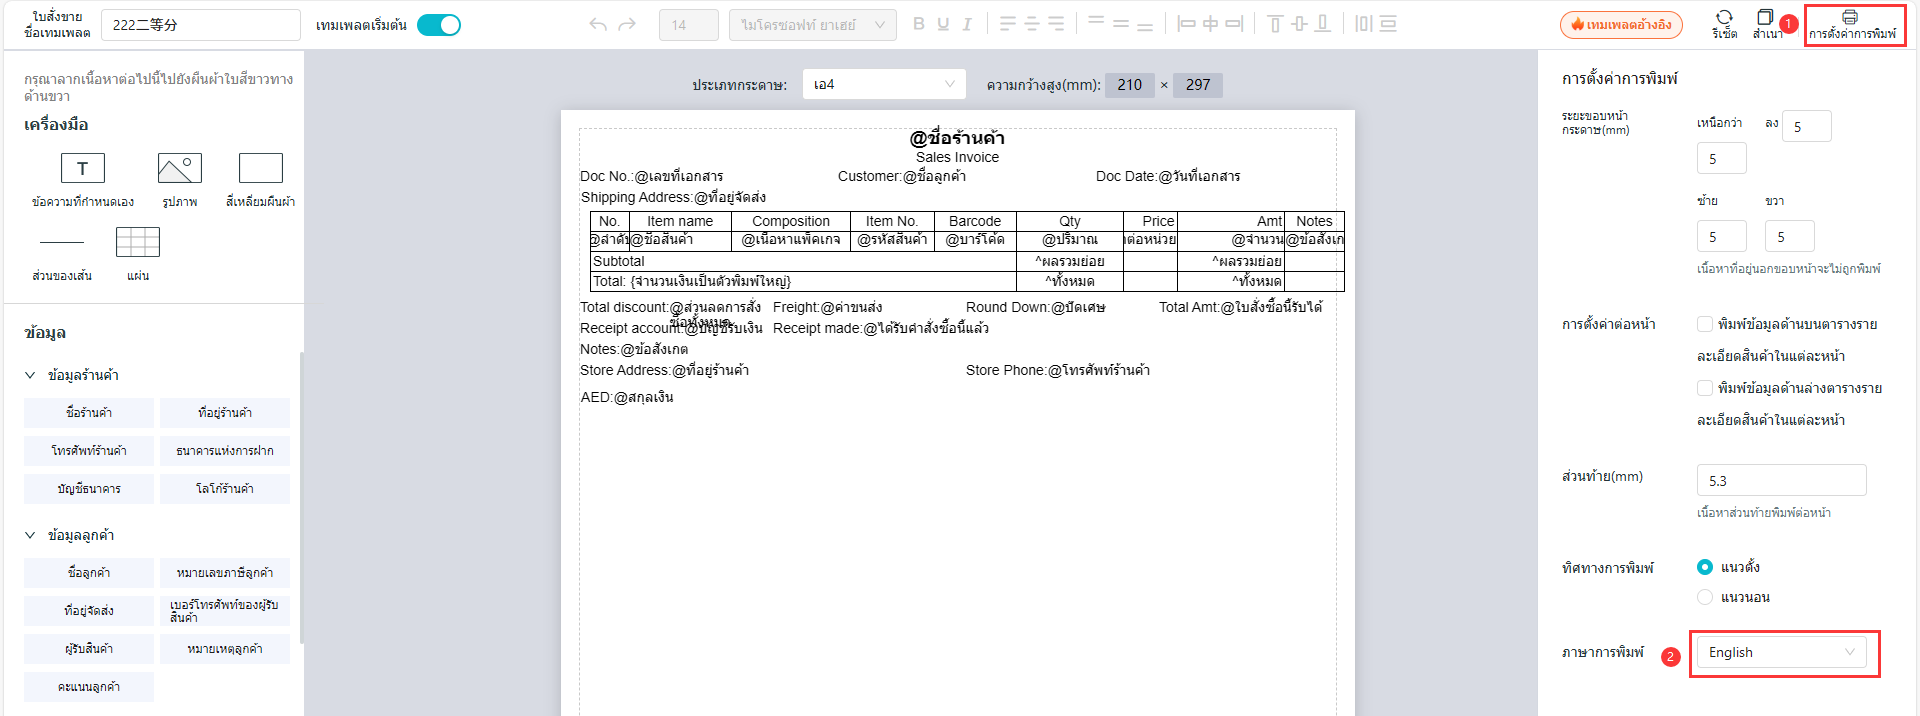Align elements to bottom edge

pos(1323,24)
